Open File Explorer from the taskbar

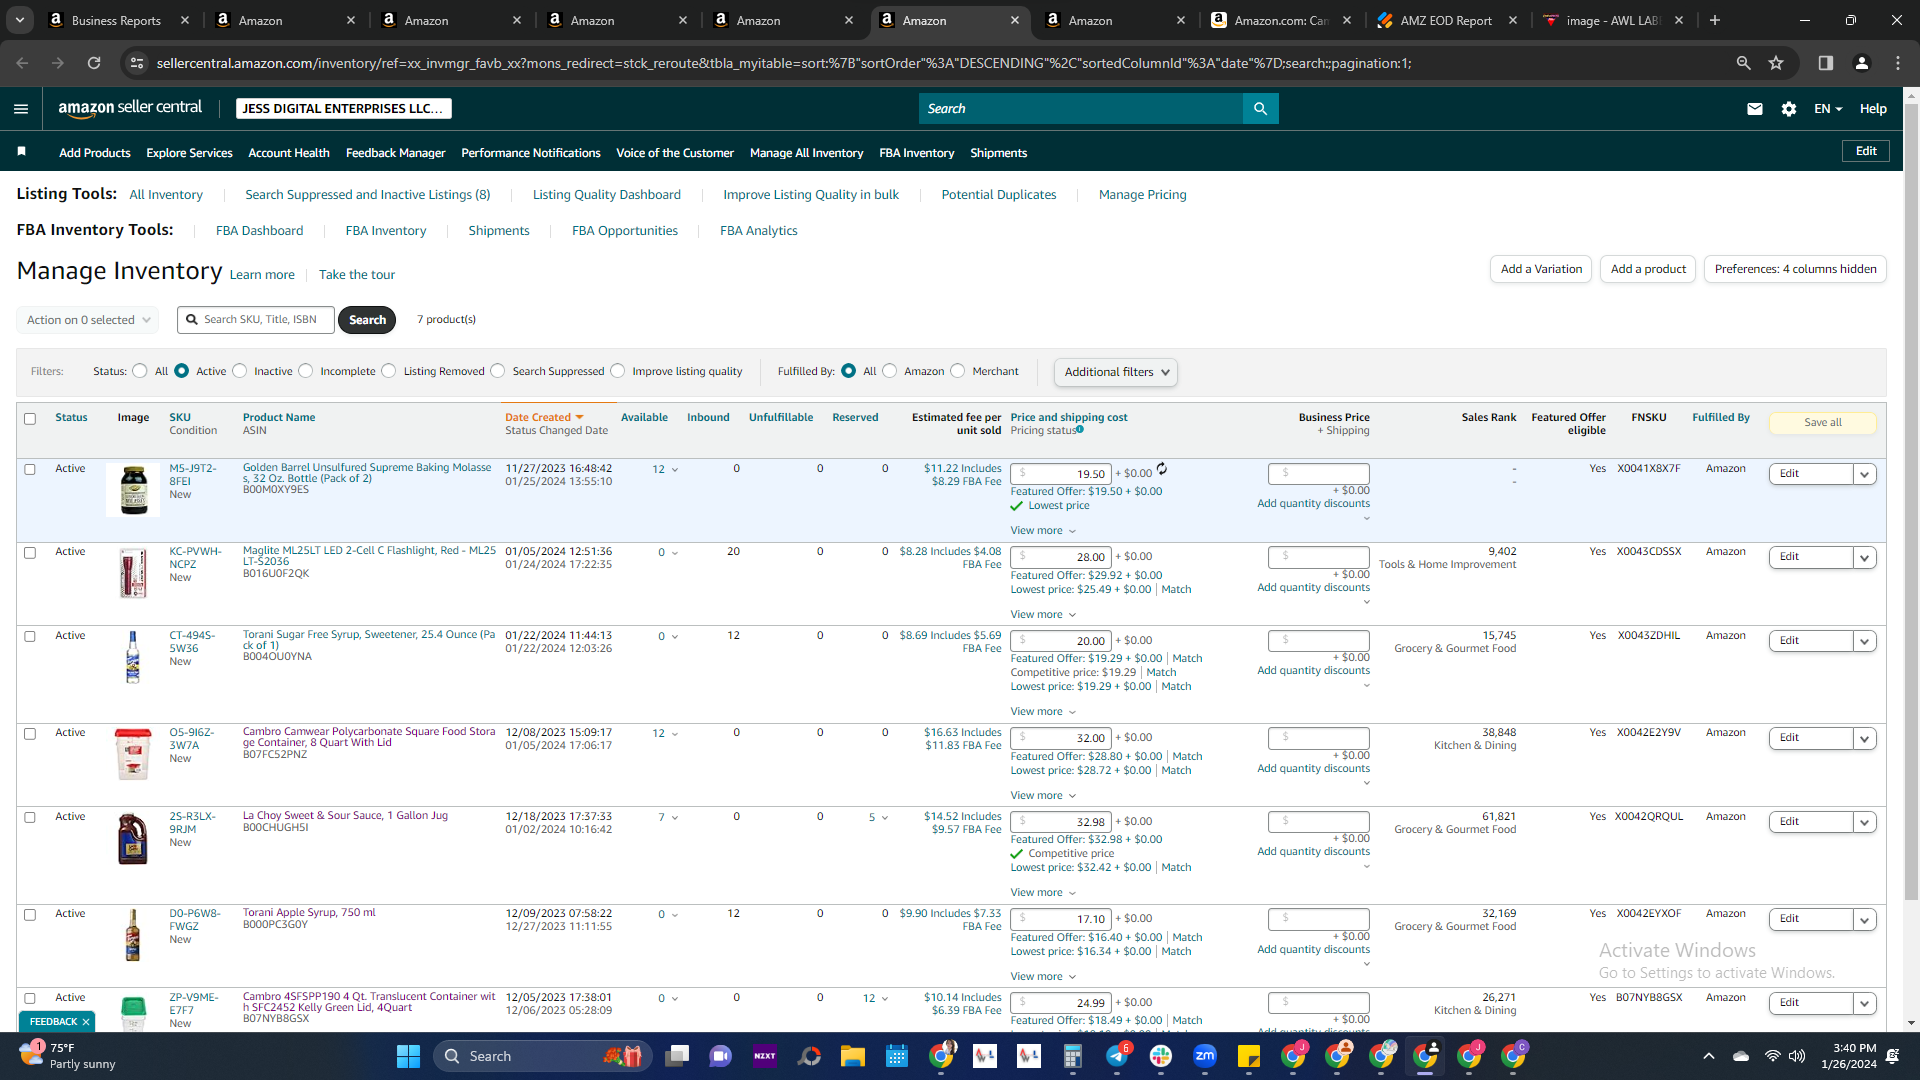tap(852, 1056)
